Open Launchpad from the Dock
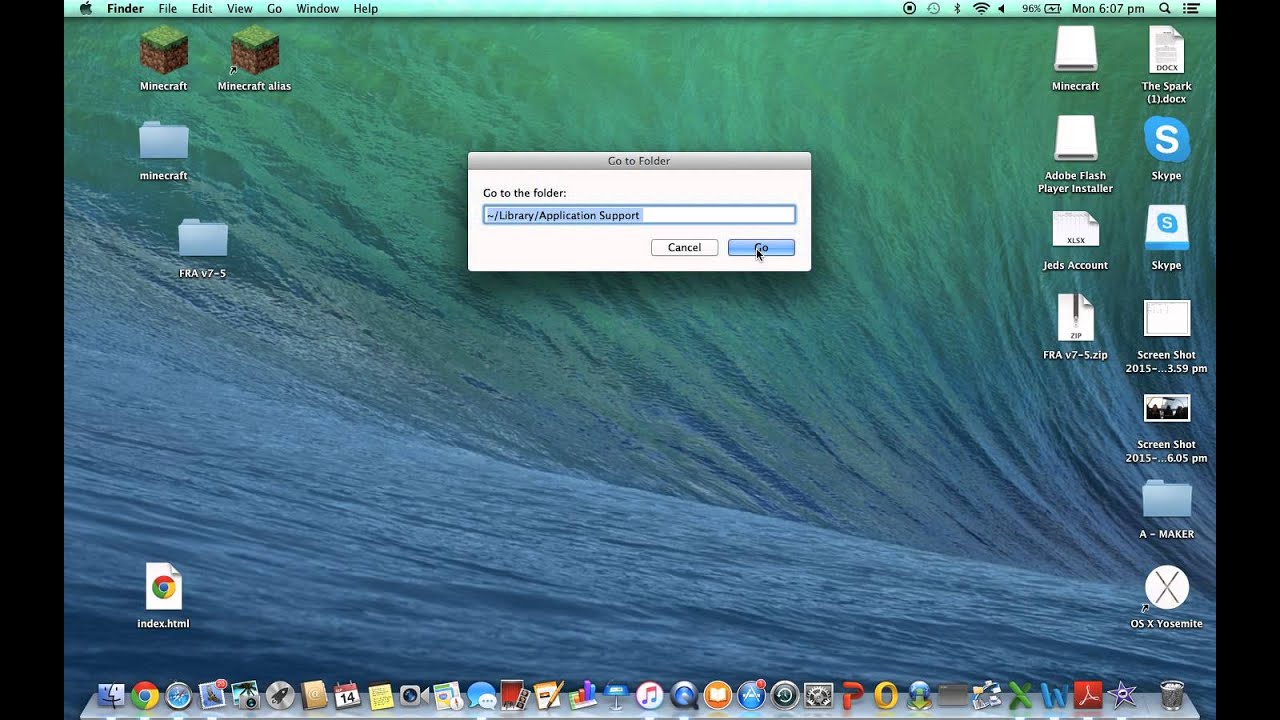Screen dimensions: 1280x720 point(280,695)
